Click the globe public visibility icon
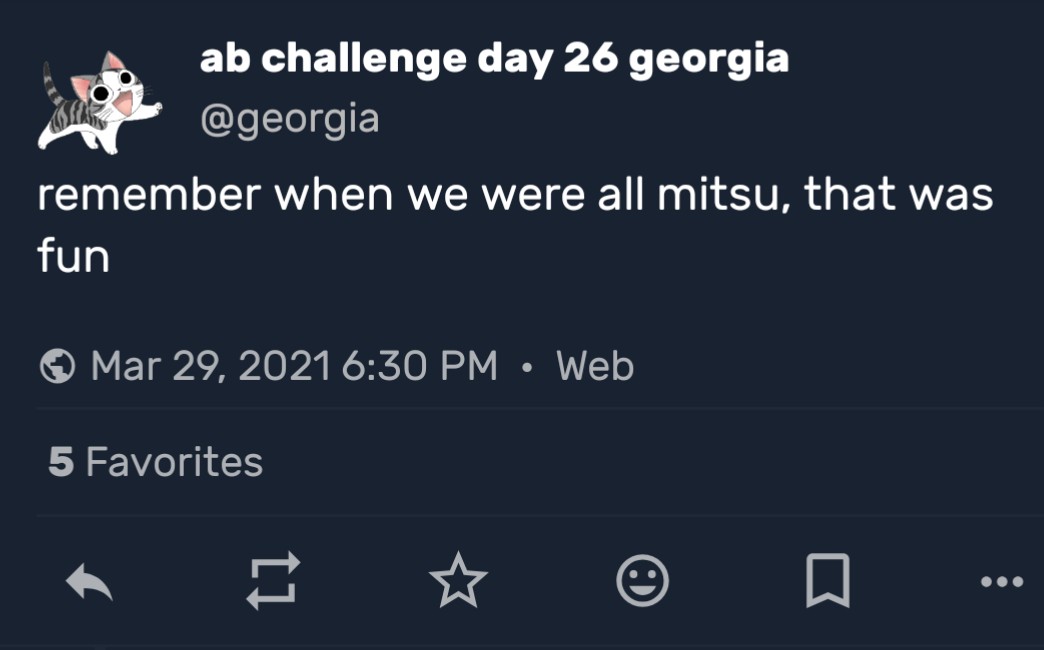This screenshot has height=650, width=1044. 58,366
